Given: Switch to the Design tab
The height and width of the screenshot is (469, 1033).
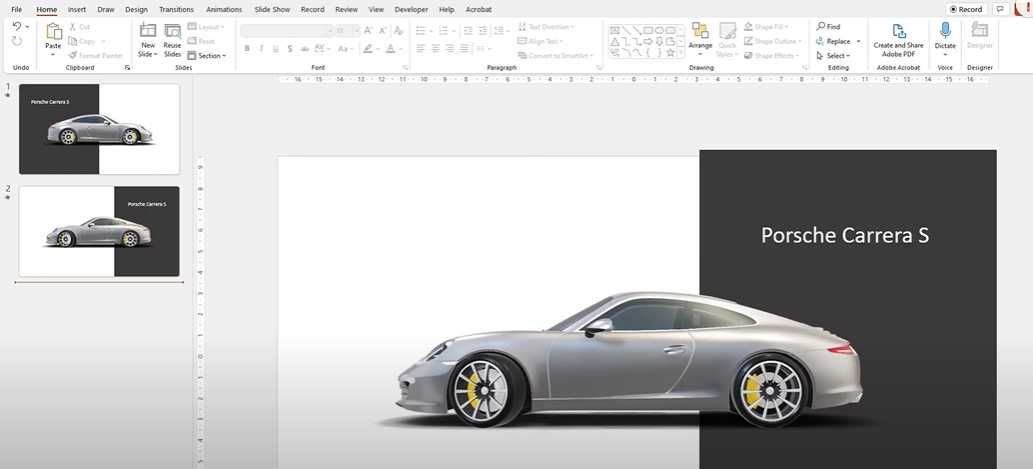Looking at the screenshot, I should [136, 10].
